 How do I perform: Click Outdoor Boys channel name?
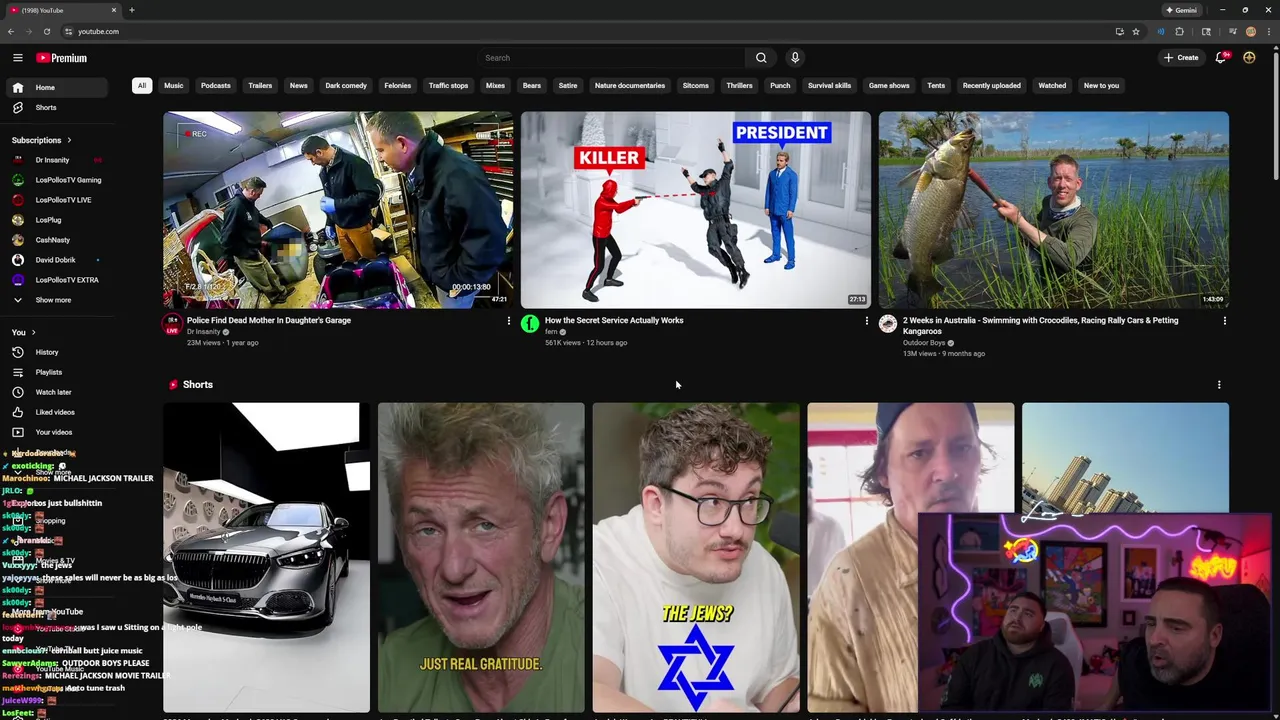pos(924,343)
